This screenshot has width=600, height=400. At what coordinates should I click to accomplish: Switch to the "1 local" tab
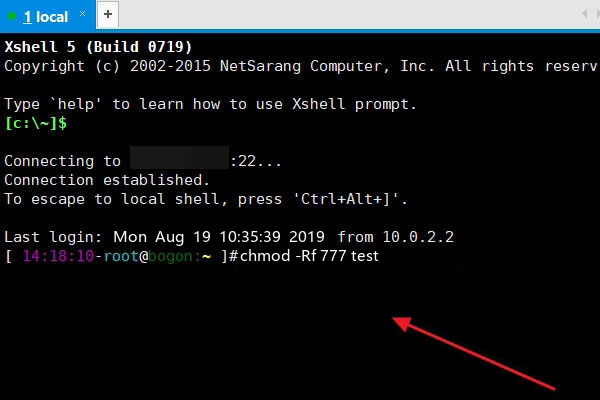point(46,17)
